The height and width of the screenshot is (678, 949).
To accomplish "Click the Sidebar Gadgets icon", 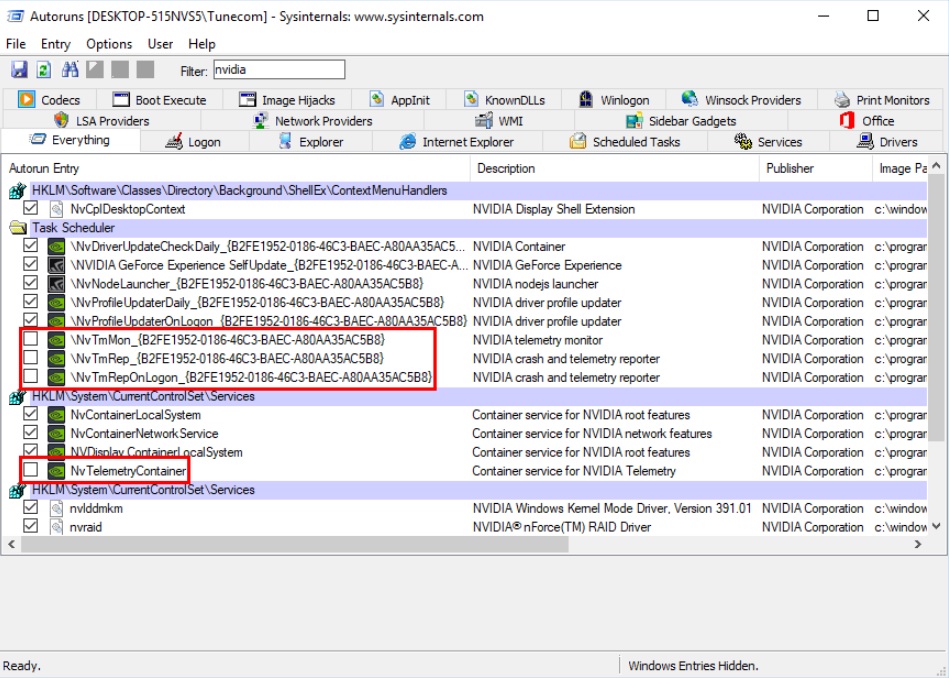I will click(x=634, y=120).
